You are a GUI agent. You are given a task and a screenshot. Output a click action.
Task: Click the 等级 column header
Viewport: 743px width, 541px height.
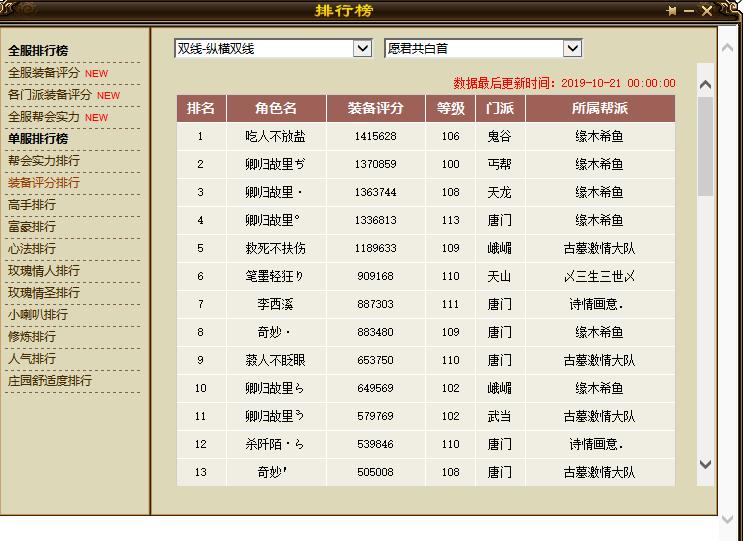450,108
